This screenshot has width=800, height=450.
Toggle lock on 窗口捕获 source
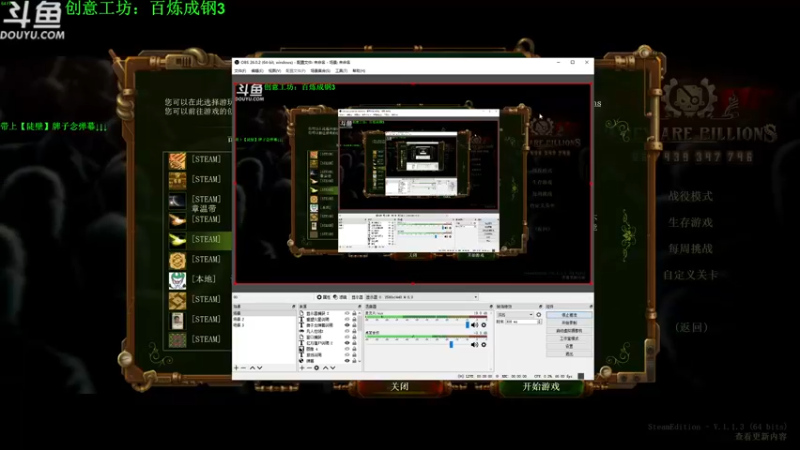point(355,337)
